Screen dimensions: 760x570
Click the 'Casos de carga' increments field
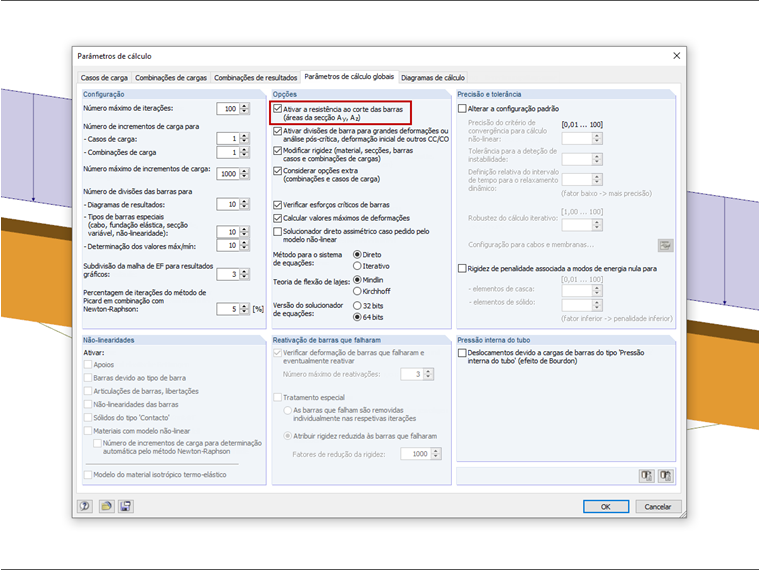tap(228, 139)
